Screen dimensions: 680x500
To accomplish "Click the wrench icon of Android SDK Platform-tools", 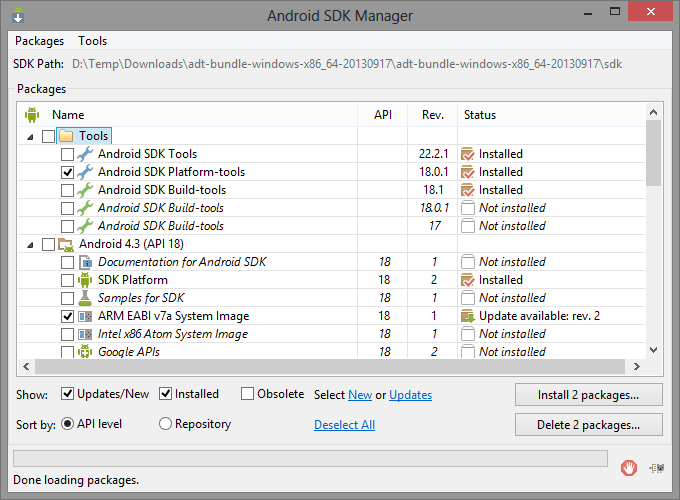I will click(85, 172).
